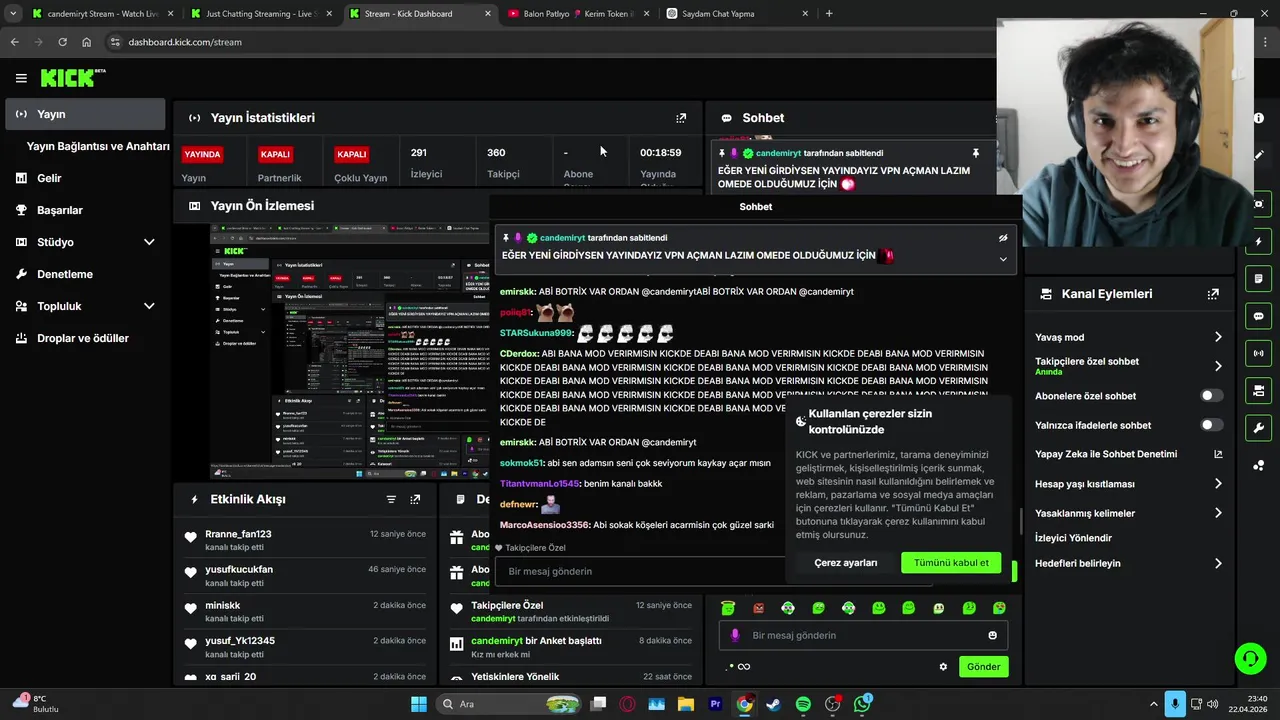This screenshot has width=1280, height=720.
Task: Toggle lightning bolt widget in right sidebar
Action: click(x=1258, y=242)
